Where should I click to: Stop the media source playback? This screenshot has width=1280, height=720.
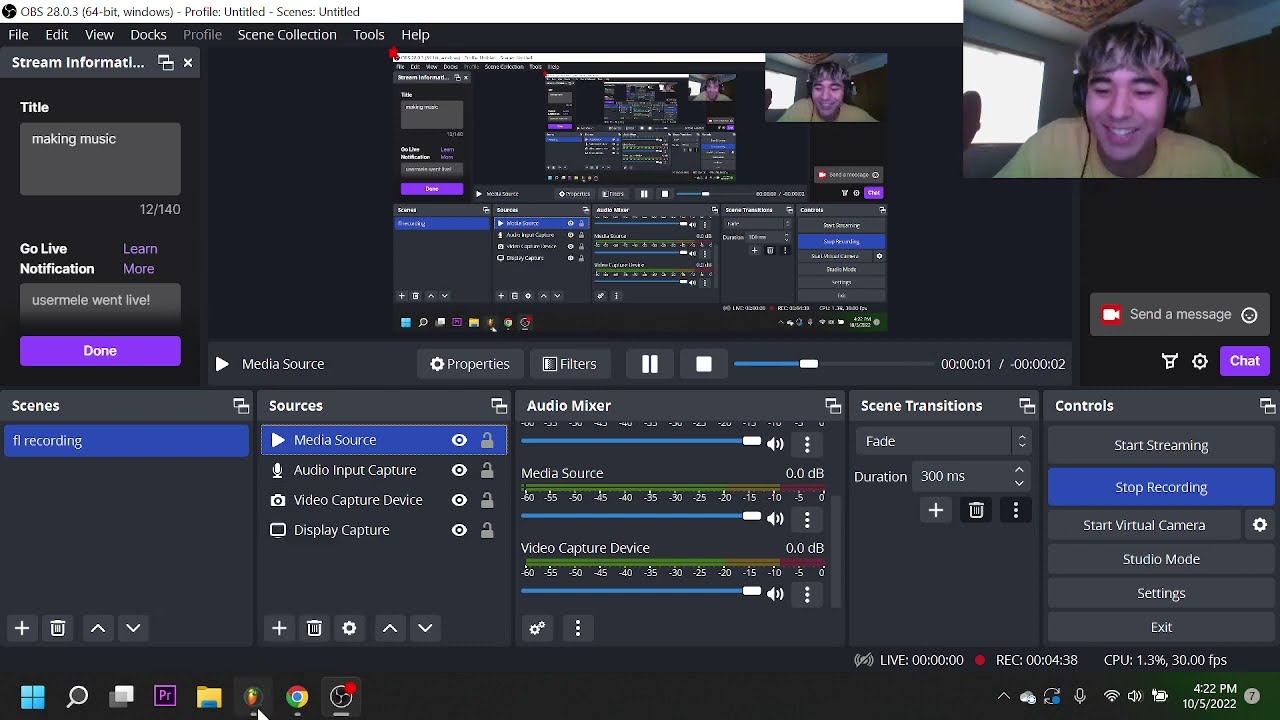(704, 364)
